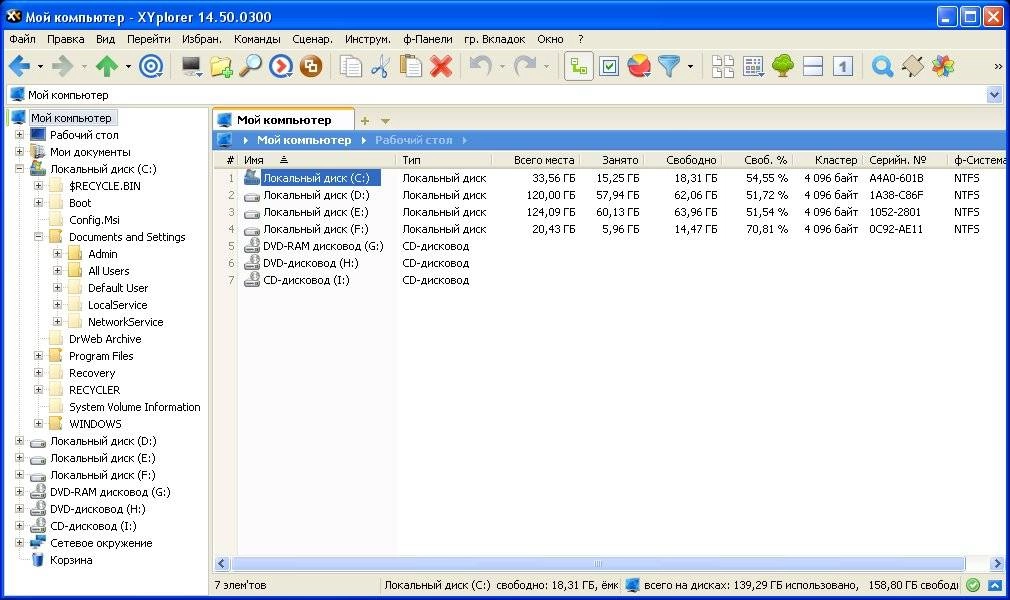Cut selection using the scissors icon
Screen dimensions: 1010x600
[381, 66]
